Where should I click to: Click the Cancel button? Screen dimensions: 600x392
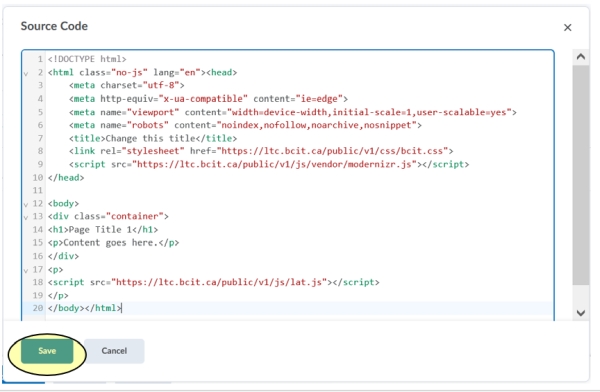(x=114, y=351)
